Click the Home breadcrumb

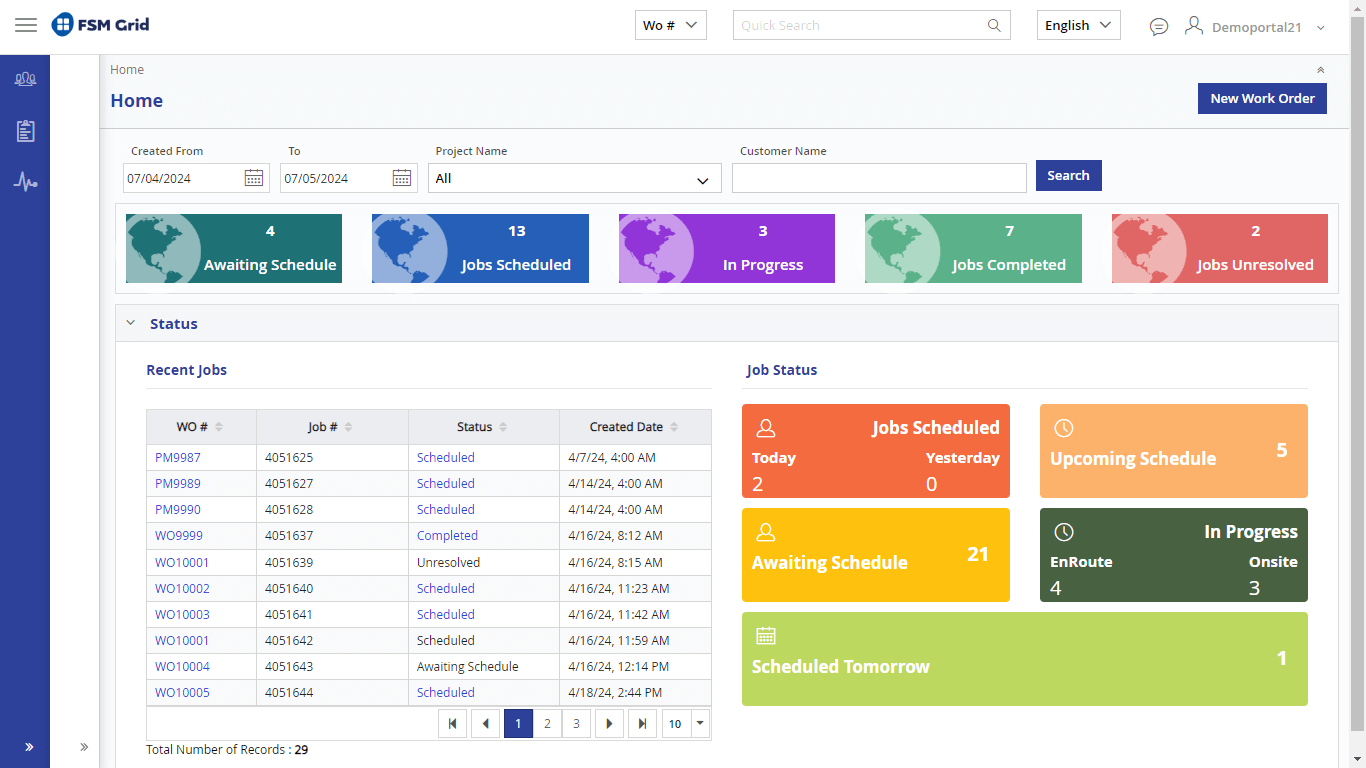pyautogui.click(x=127, y=70)
